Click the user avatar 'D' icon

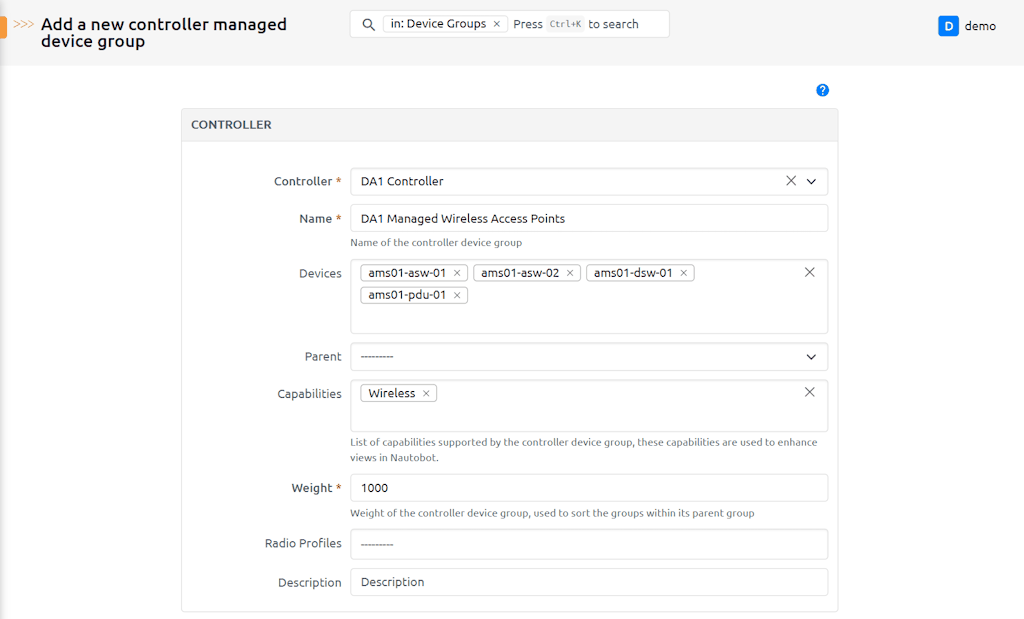(948, 26)
